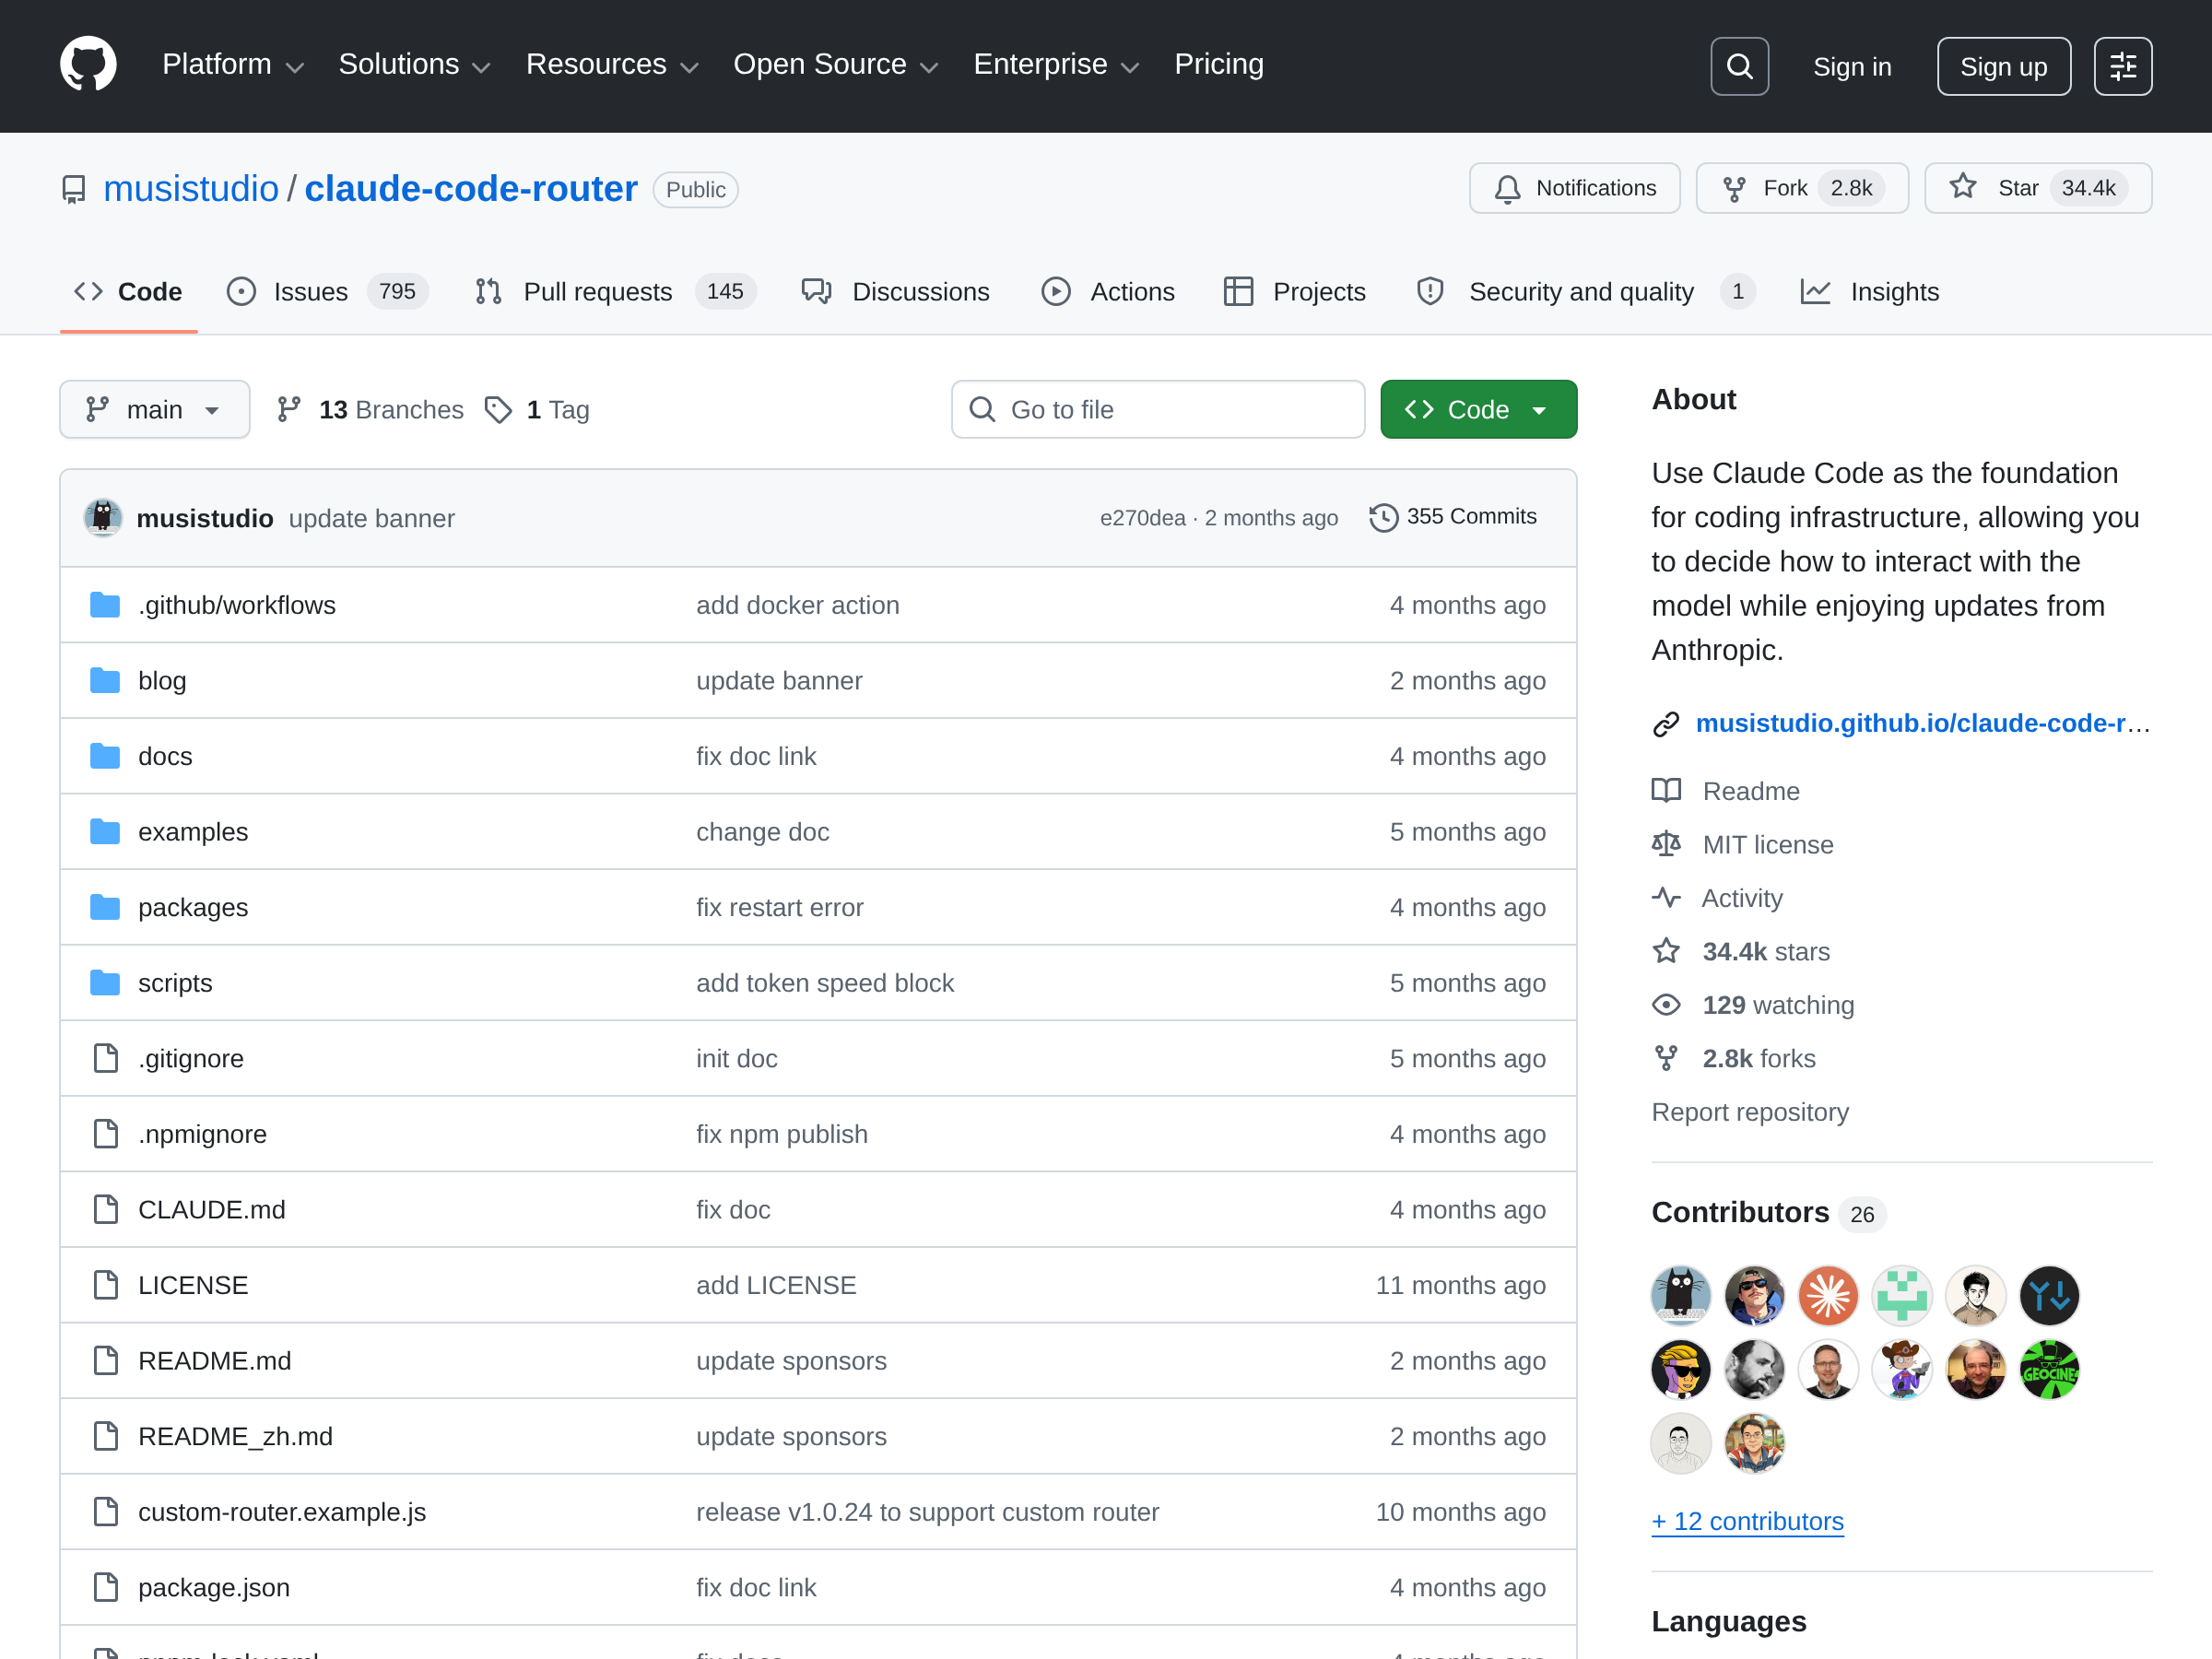
Task: Open the .github/workflows folder
Action: click(x=237, y=605)
